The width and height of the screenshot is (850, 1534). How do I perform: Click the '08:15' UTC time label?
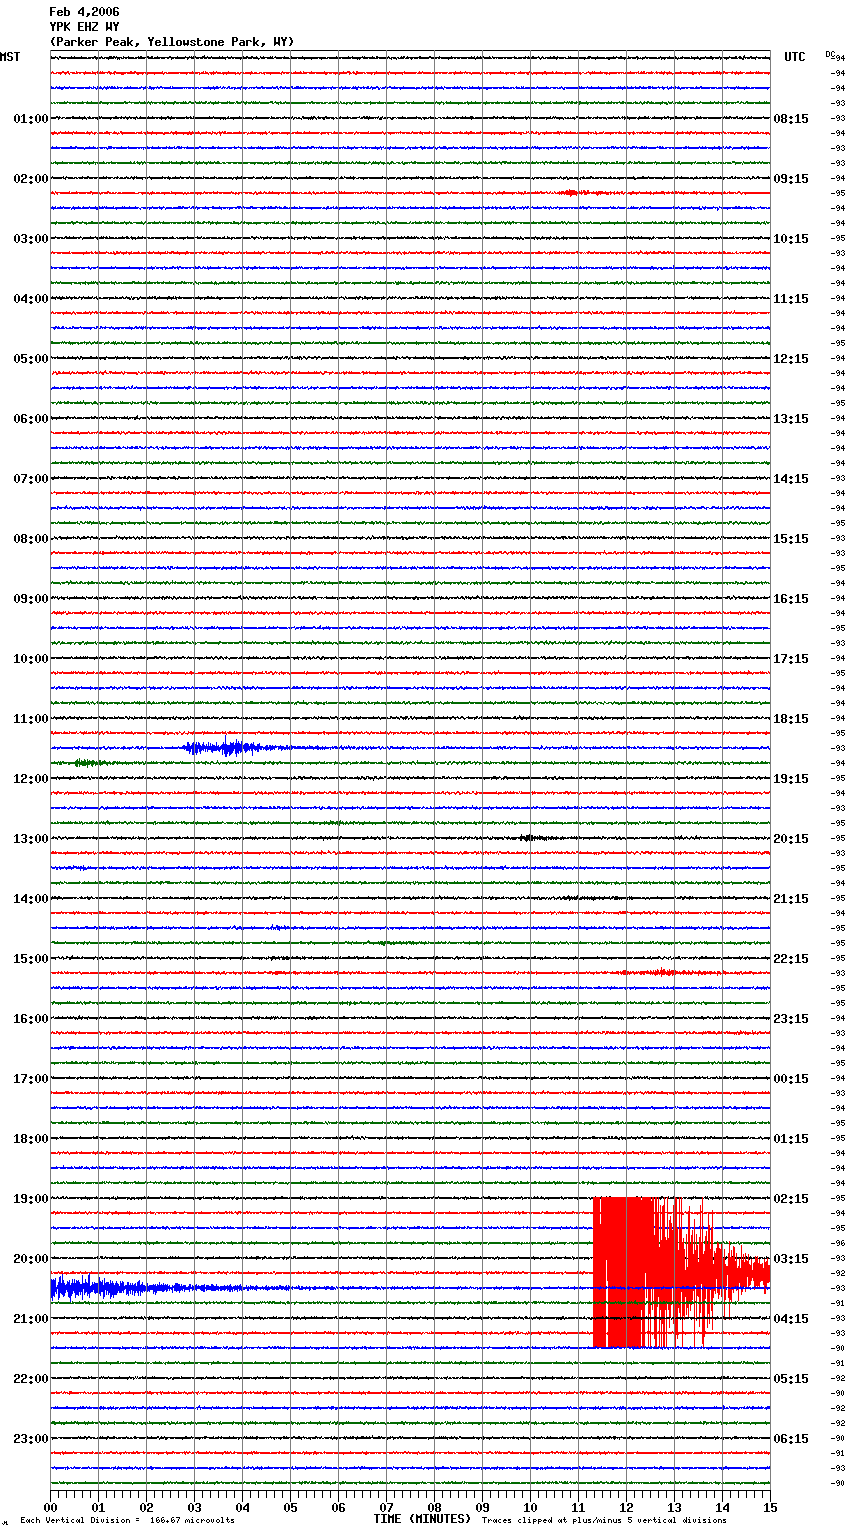(x=791, y=119)
